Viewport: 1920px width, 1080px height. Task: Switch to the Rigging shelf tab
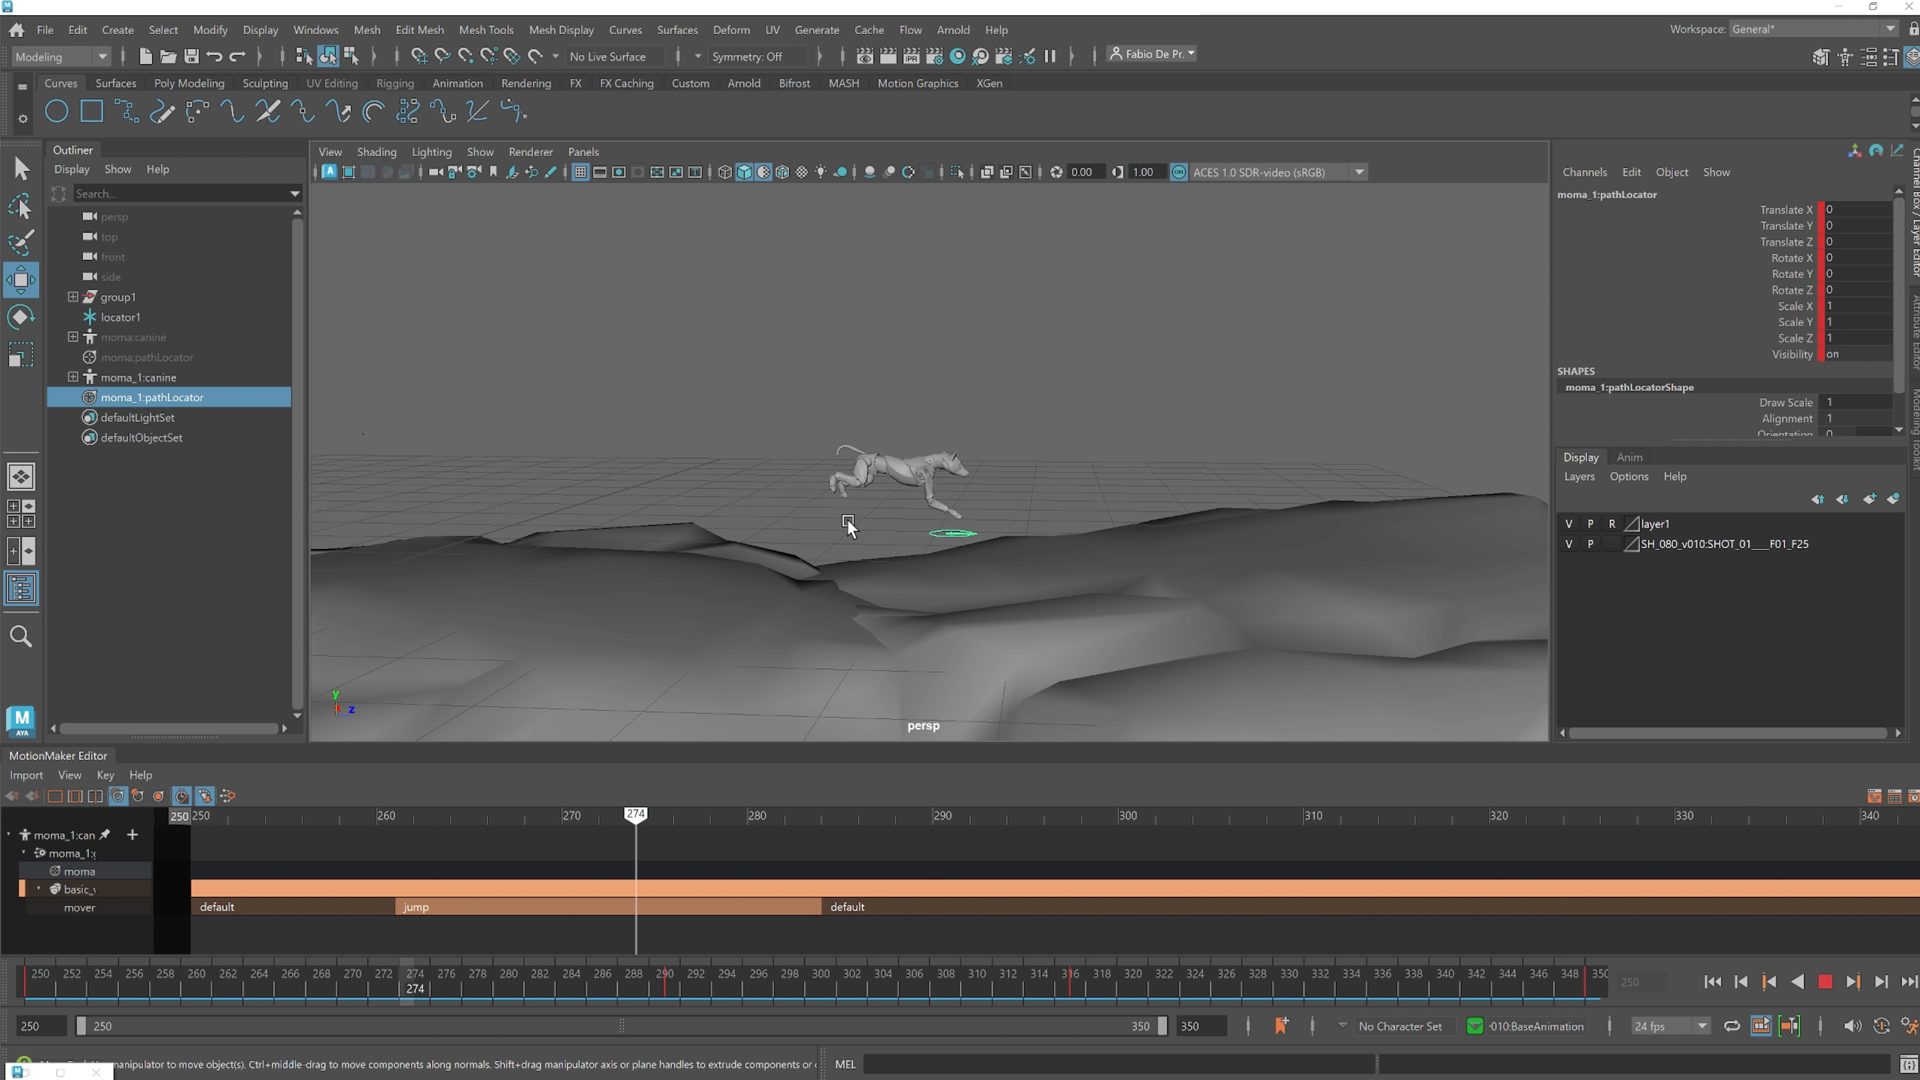click(394, 83)
